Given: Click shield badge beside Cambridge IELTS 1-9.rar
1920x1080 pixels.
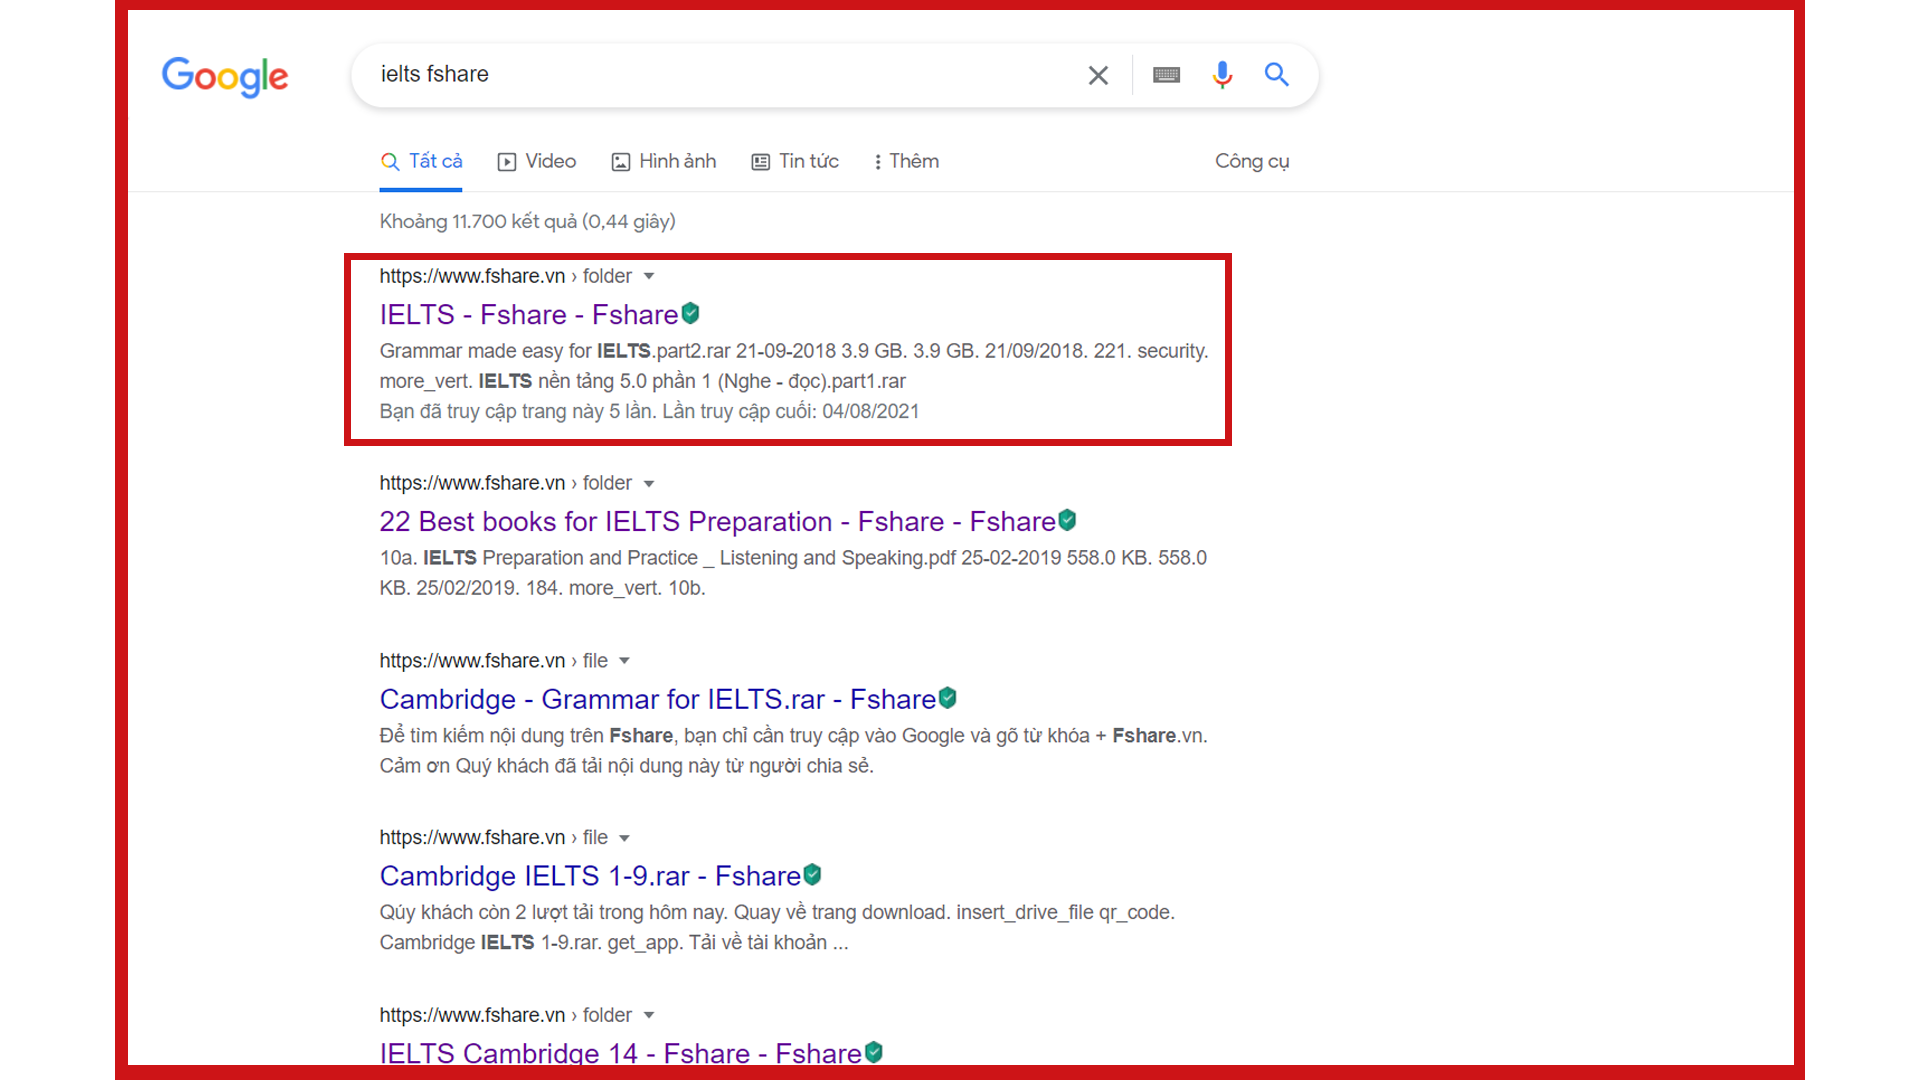Looking at the screenshot, I should click(x=813, y=875).
